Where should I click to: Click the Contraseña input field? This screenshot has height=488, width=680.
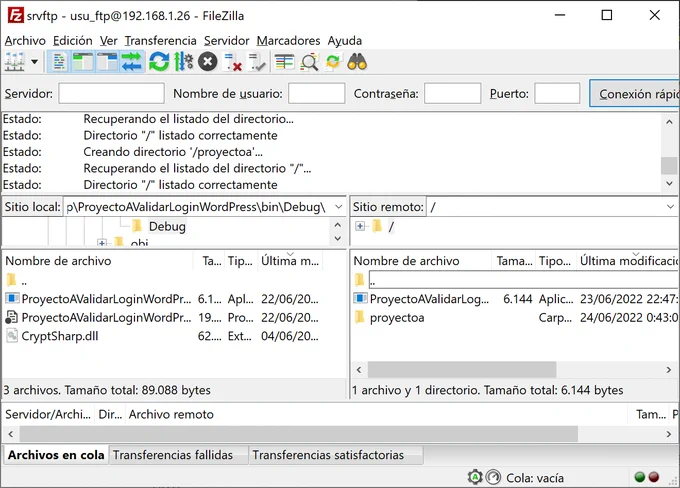point(452,93)
